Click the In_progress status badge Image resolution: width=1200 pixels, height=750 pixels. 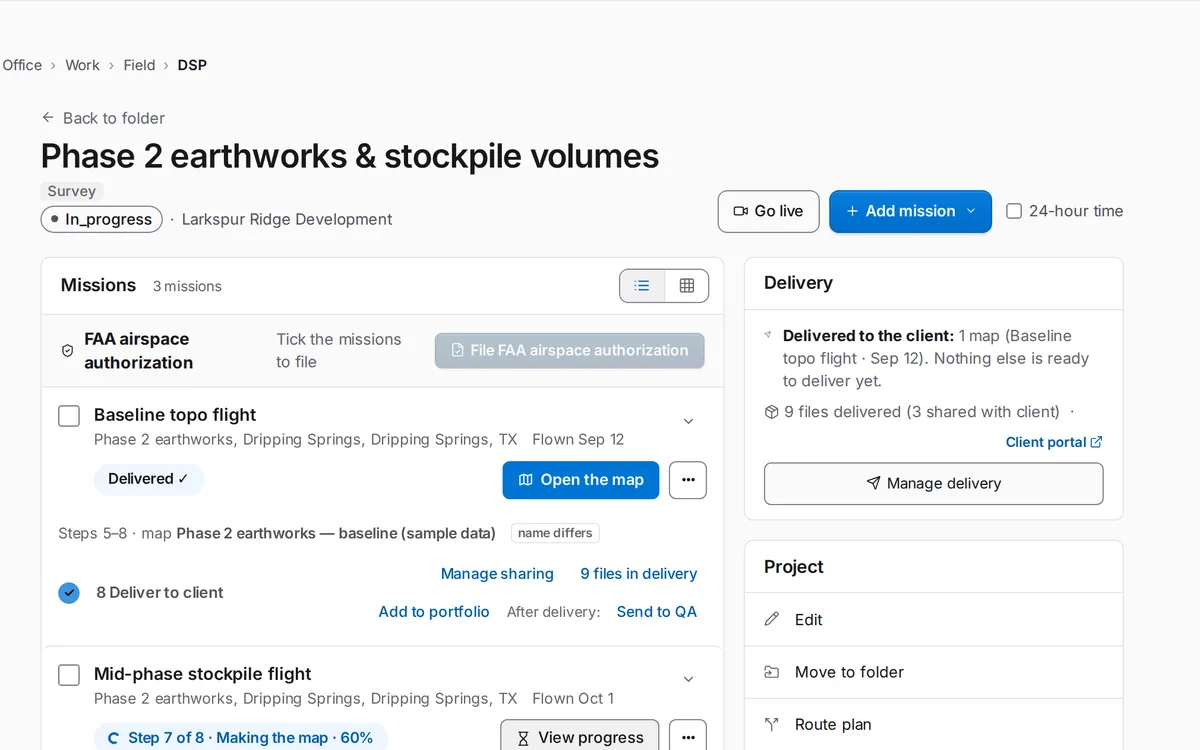[x=102, y=219]
